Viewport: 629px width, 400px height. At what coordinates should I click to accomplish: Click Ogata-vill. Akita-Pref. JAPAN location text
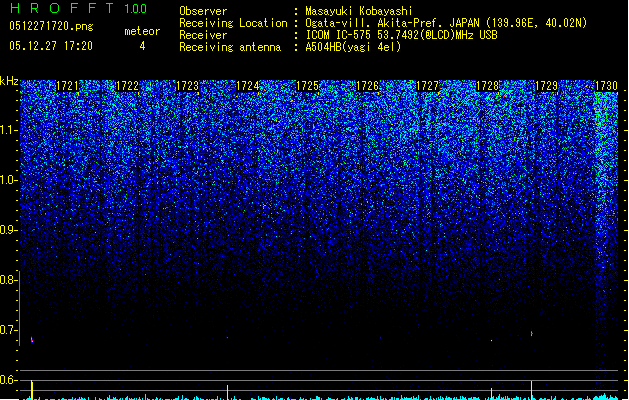tap(446, 23)
